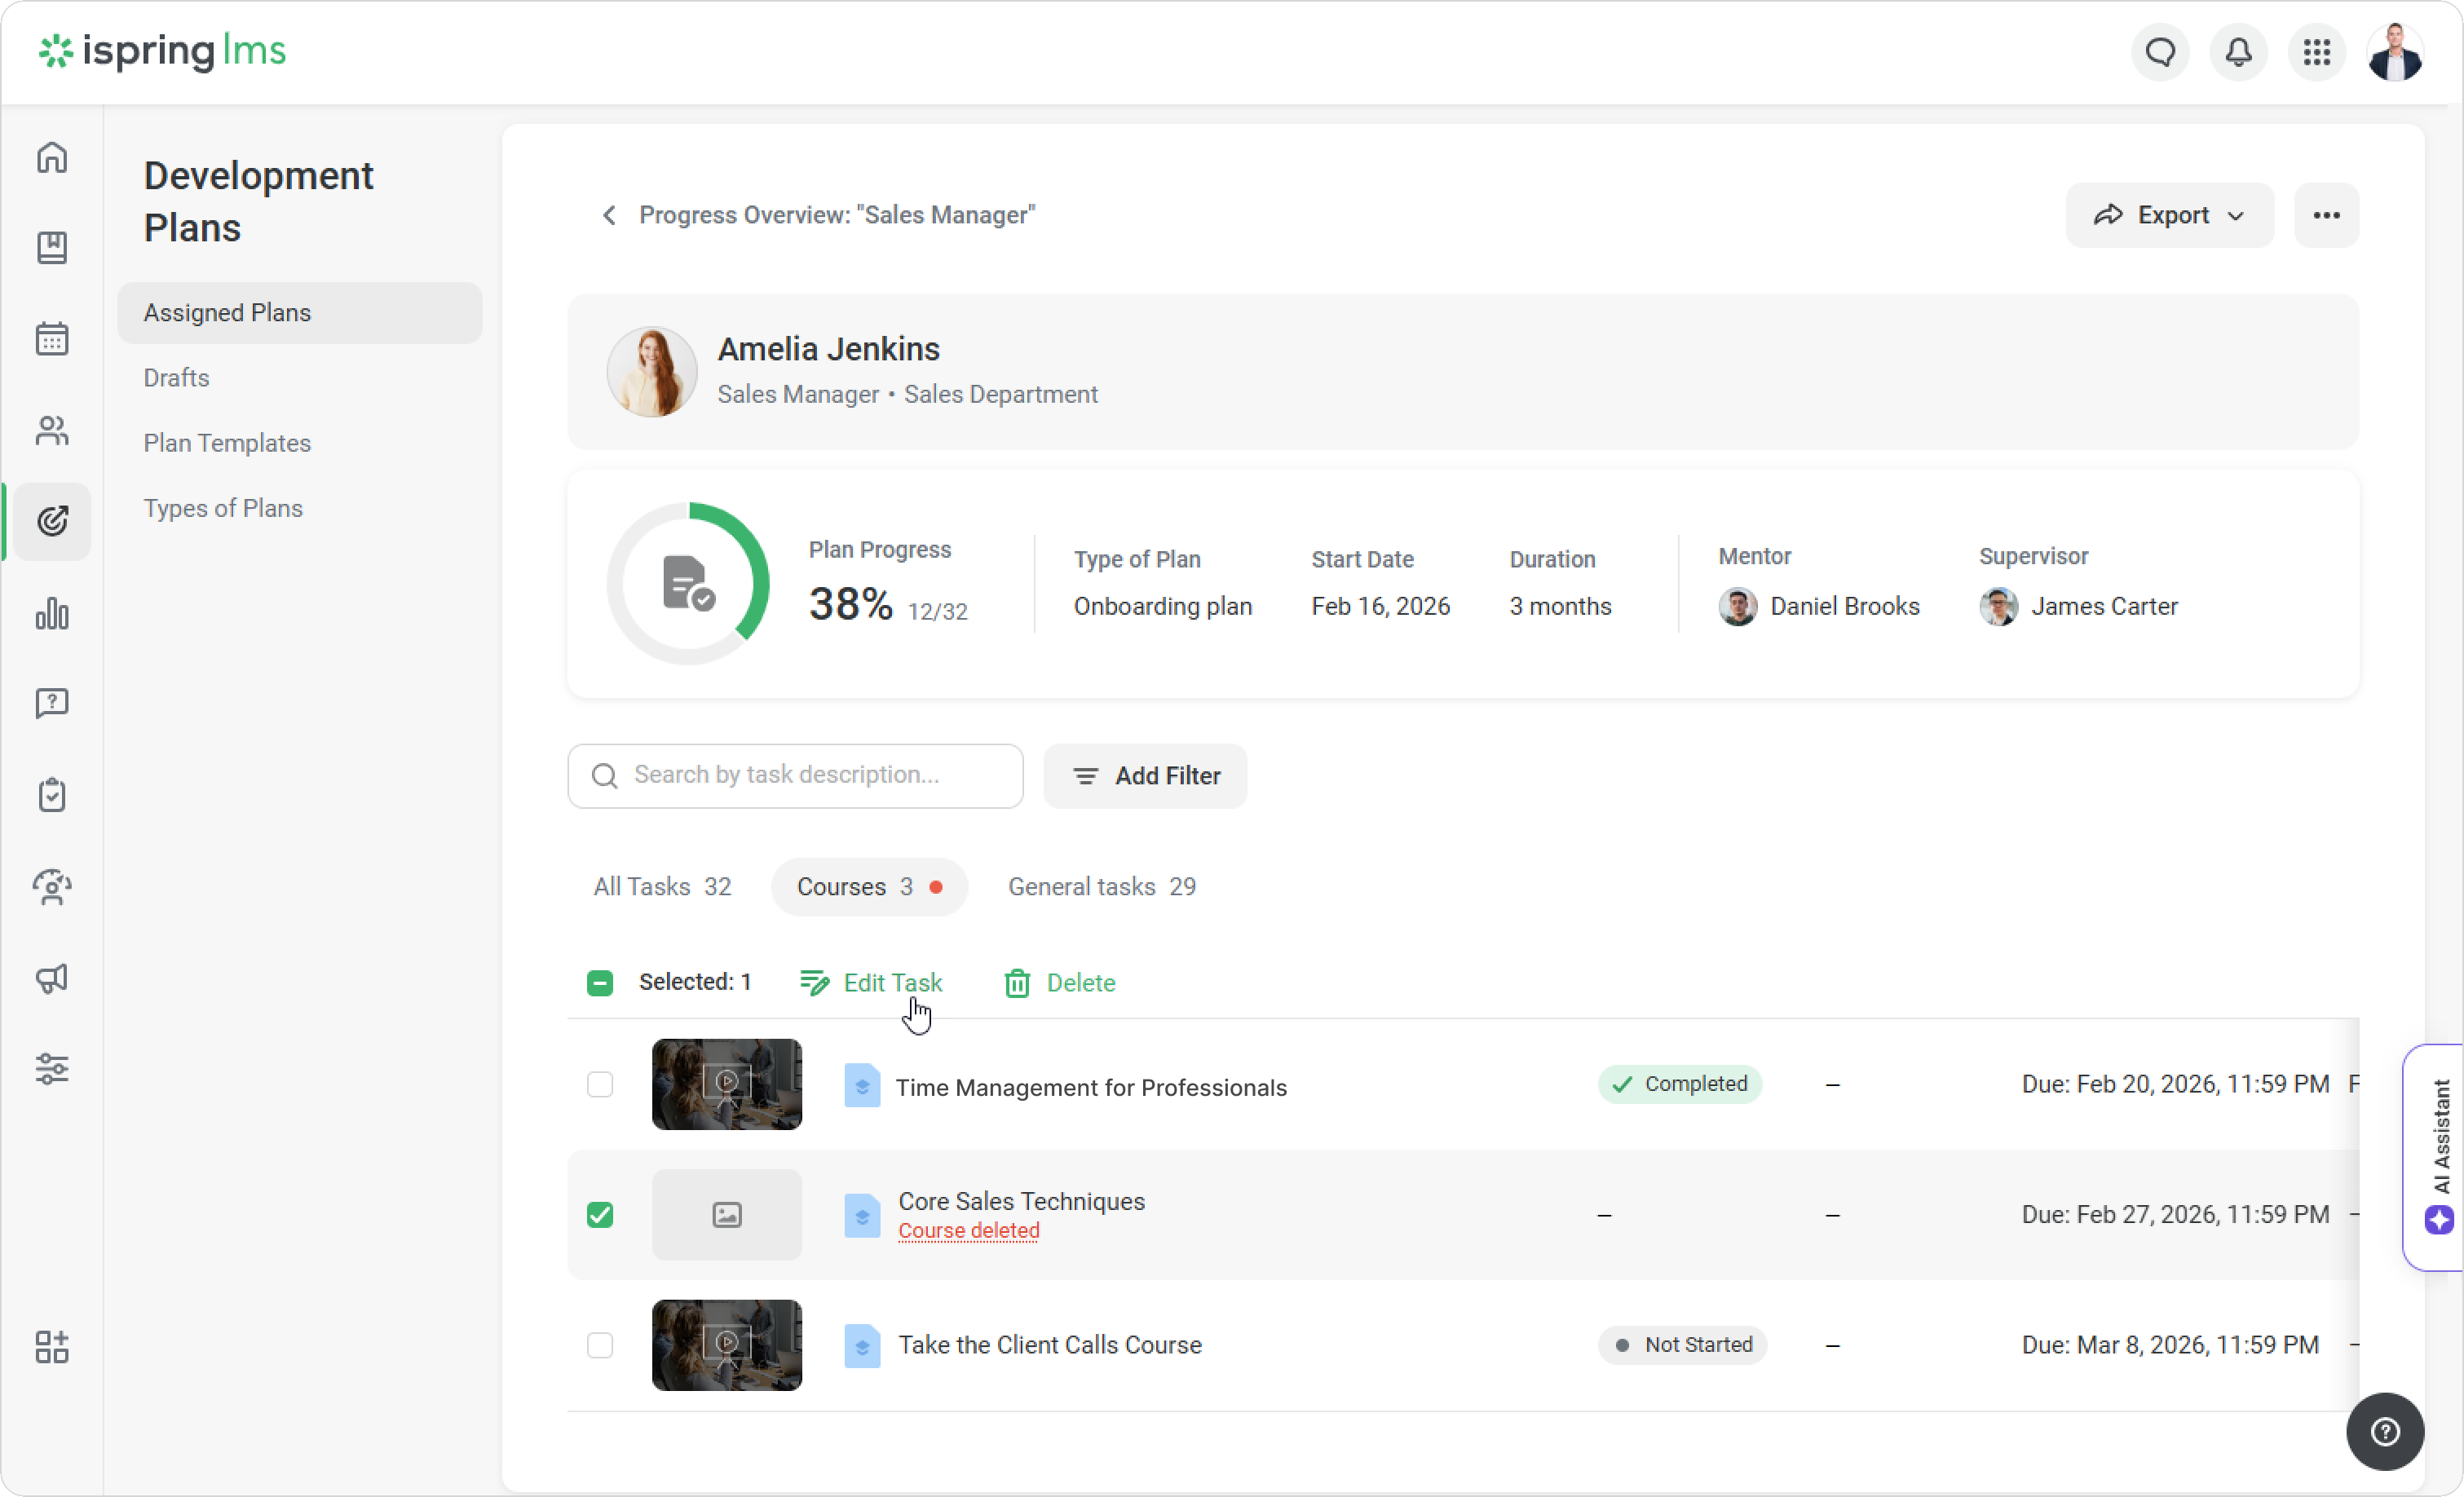Open the users icon in sidebar
The image size is (2464, 1497).
tap(52, 431)
